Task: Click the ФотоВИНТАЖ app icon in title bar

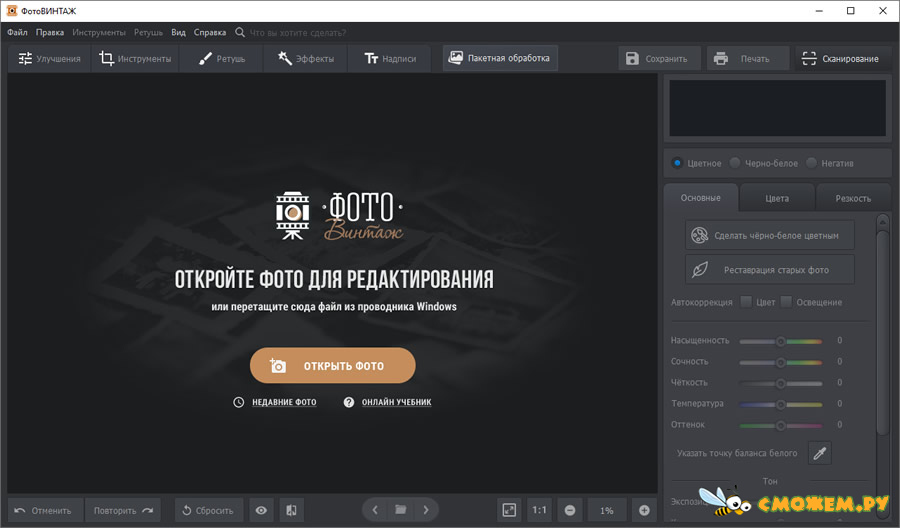Action: [x=11, y=11]
